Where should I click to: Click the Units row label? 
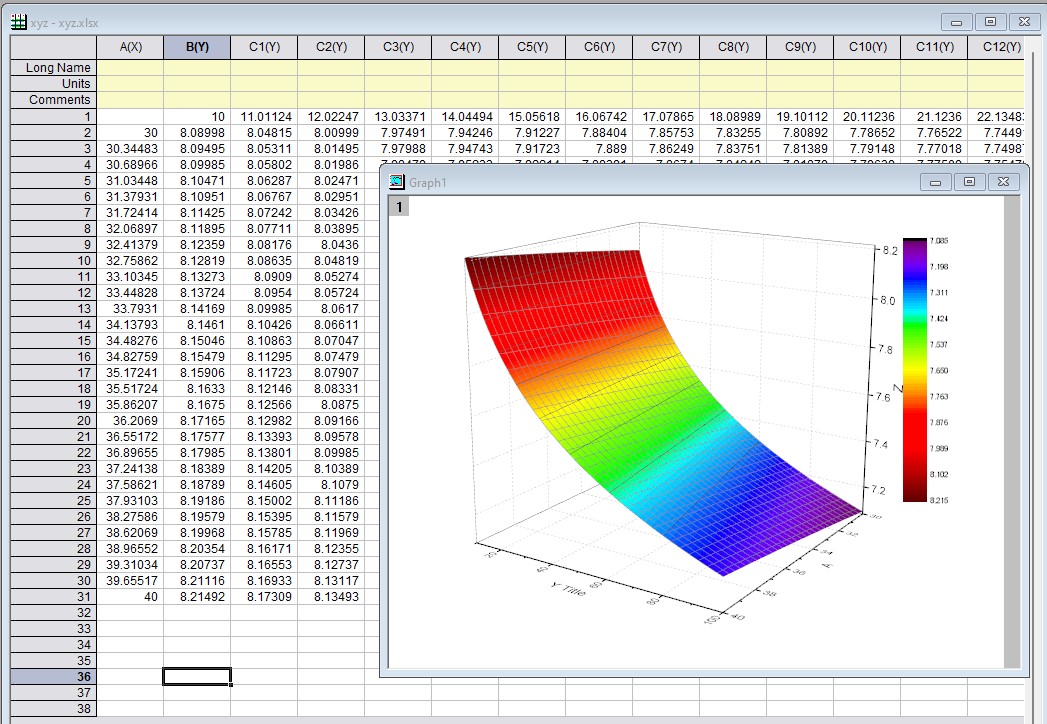(52, 82)
